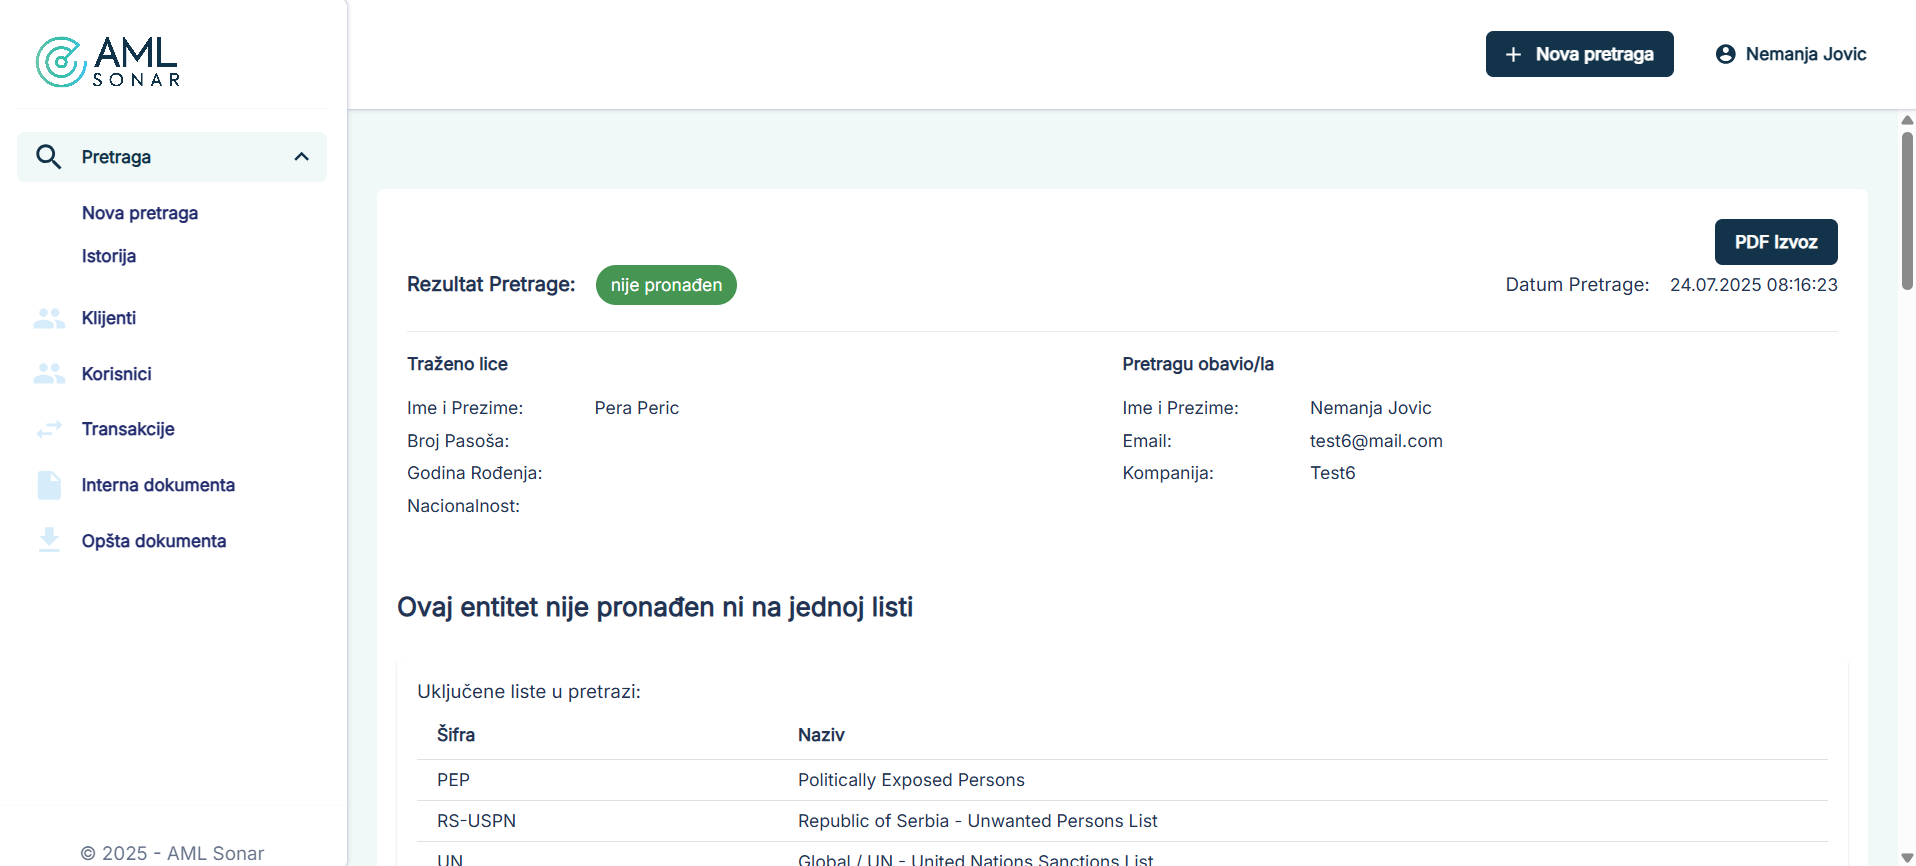Click the Opšta dokumenta download icon
The width and height of the screenshot is (1916, 866).
click(48, 540)
